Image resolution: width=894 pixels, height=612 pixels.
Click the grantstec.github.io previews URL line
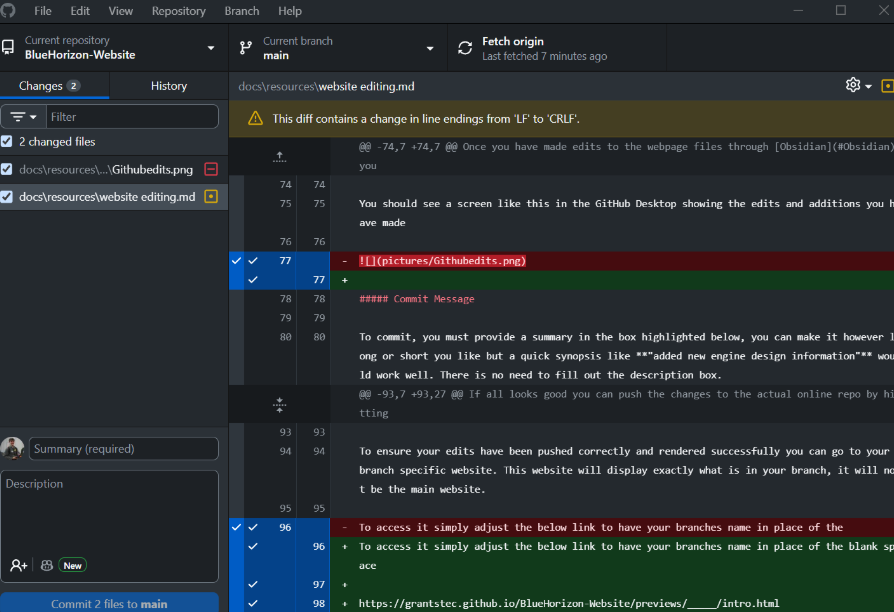pyautogui.click(x=569, y=603)
